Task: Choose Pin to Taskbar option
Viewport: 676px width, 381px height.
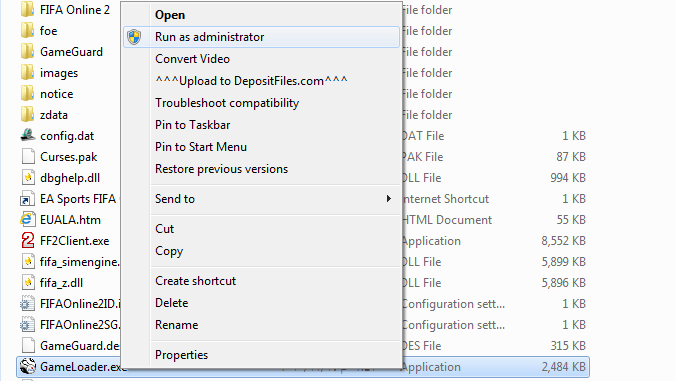Action: pyautogui.click(x=192, y=125)
